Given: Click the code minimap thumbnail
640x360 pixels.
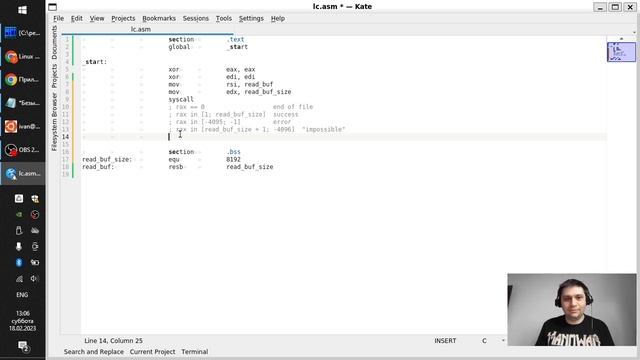Looking at the screenshot, I should (621, 52).
